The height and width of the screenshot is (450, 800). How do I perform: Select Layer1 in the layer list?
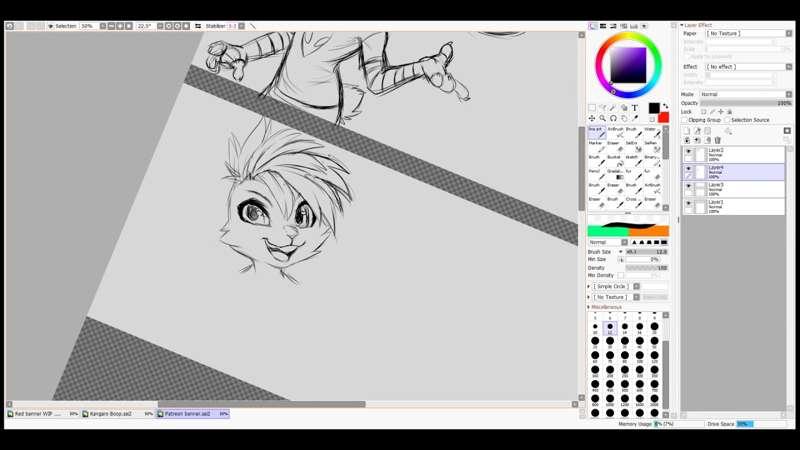click(x=734, y=206)
